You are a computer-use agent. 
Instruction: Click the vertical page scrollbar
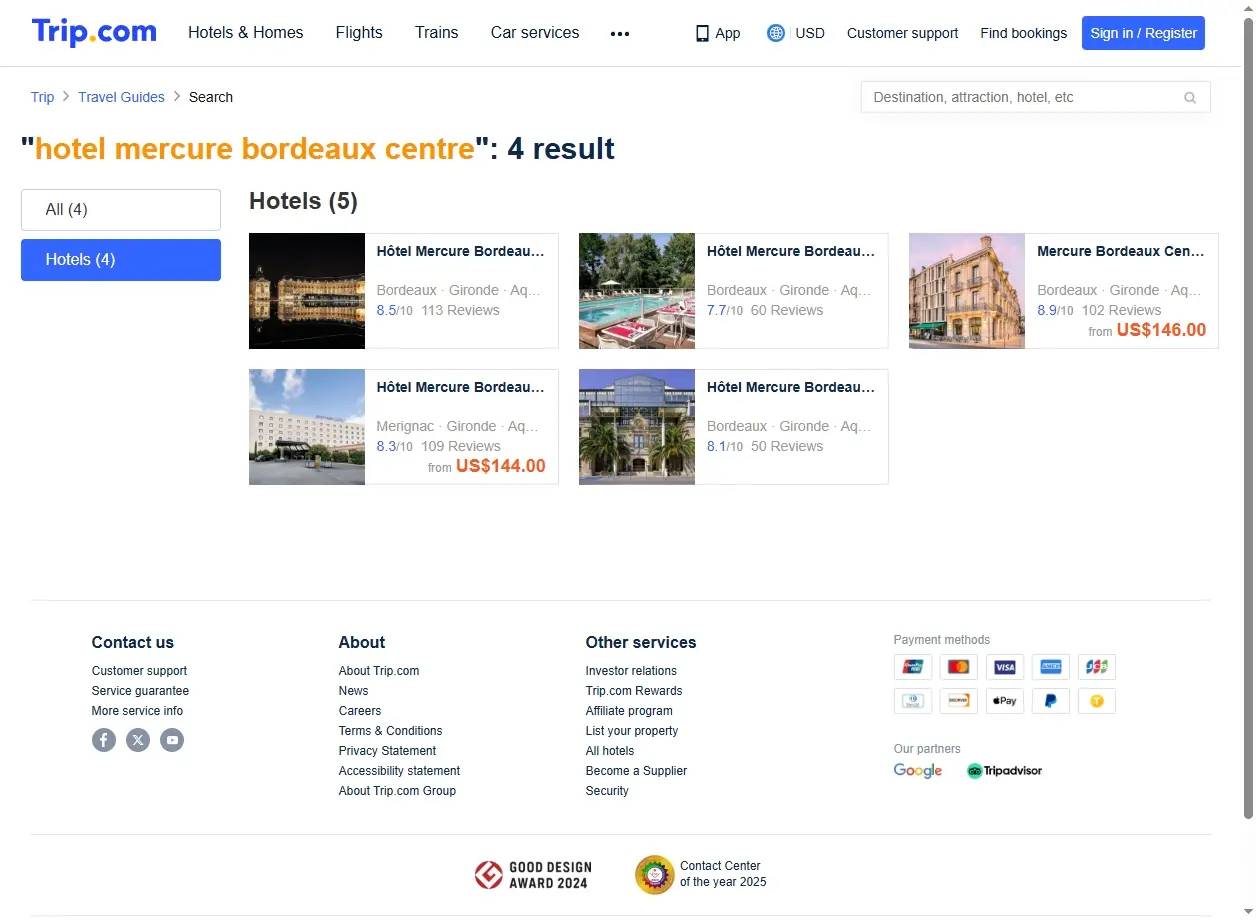point(1248,420)
